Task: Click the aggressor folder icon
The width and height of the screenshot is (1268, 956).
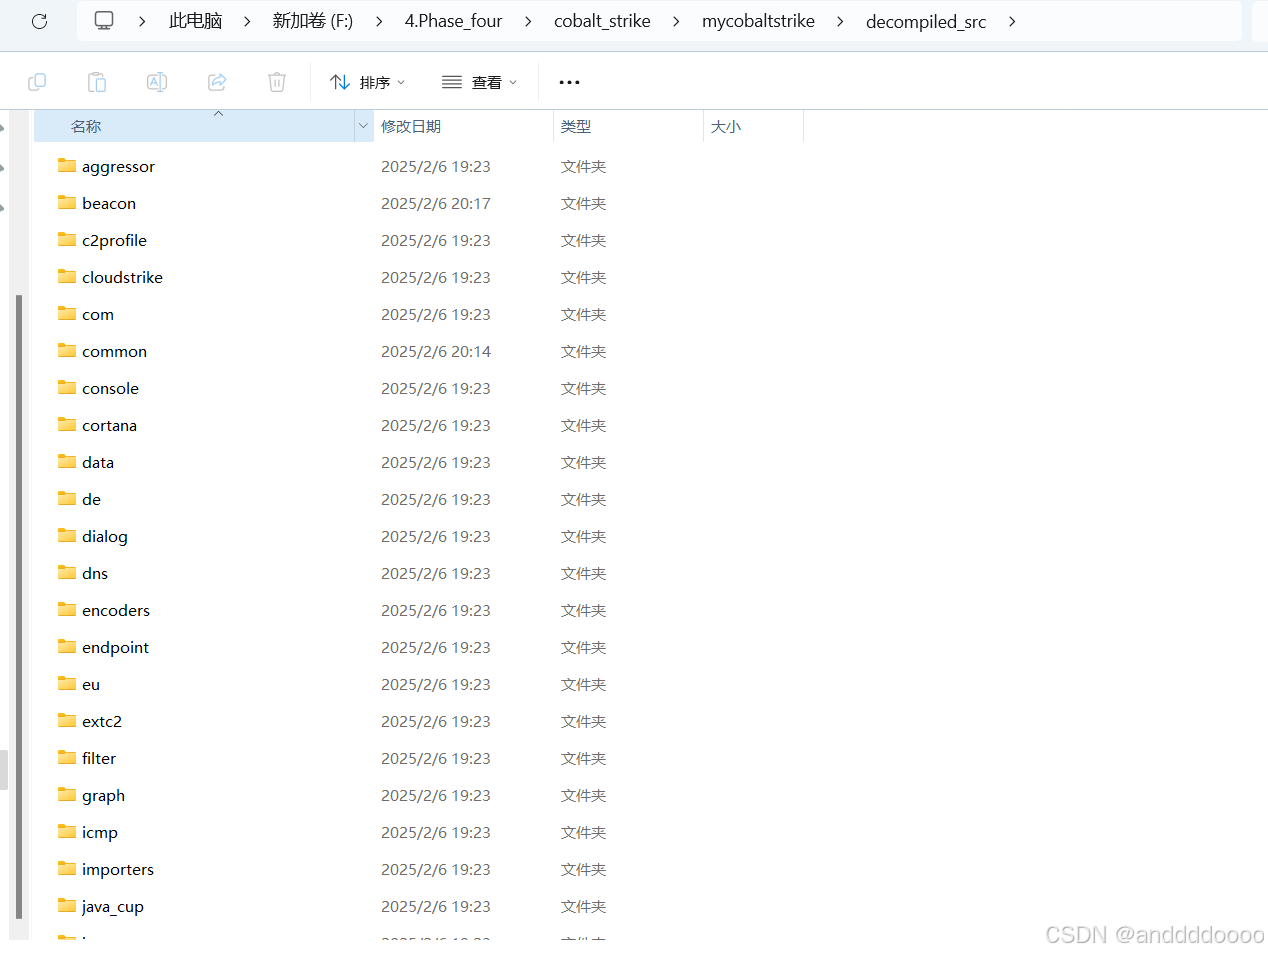Action: pyautogui.click(x=67, y=166)
